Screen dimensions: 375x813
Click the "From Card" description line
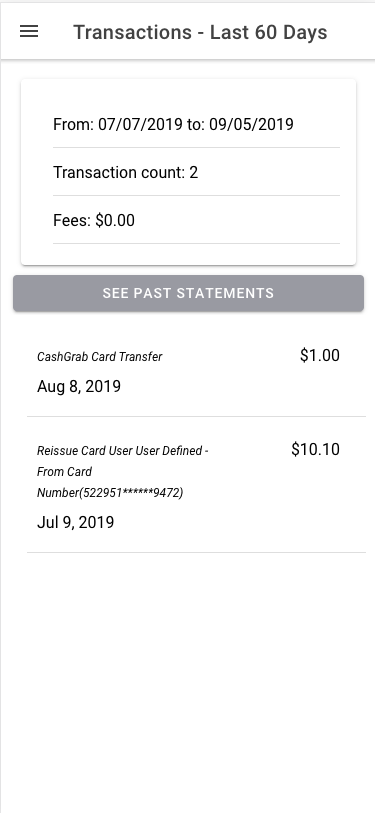[64, 472]
